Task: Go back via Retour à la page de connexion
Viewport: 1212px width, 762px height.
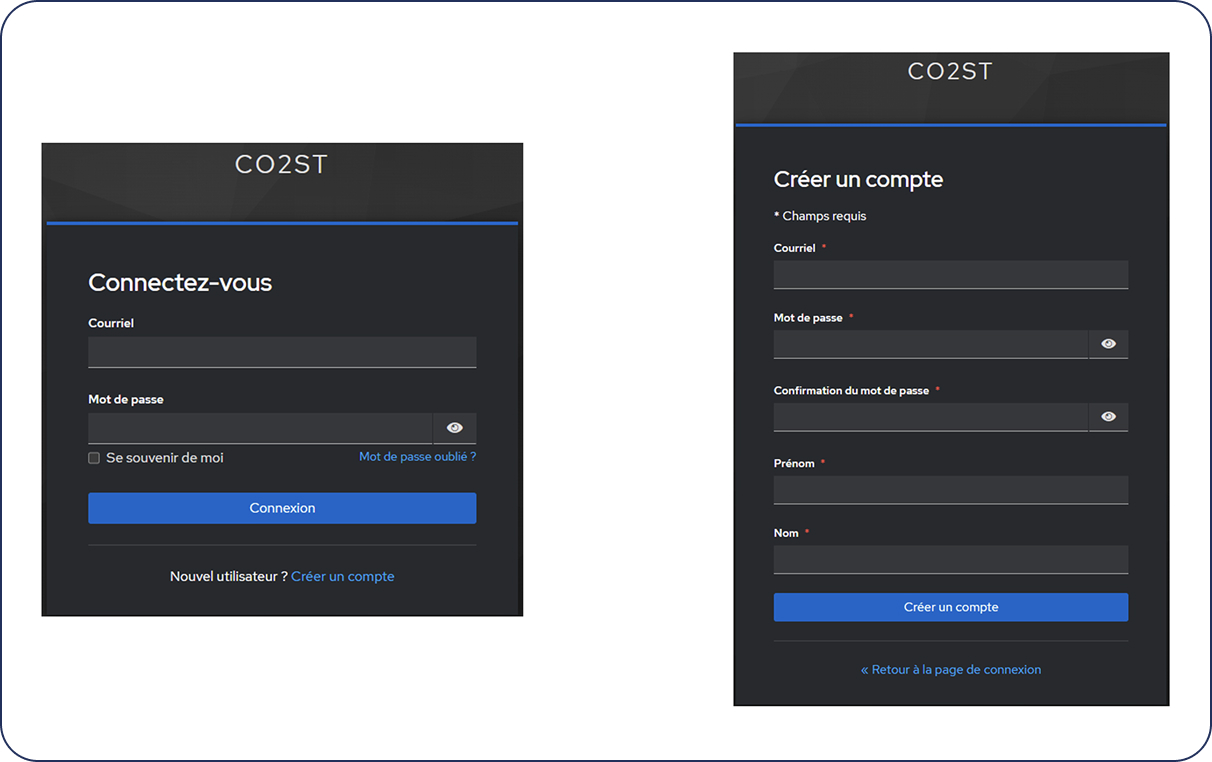Action: 950,670
